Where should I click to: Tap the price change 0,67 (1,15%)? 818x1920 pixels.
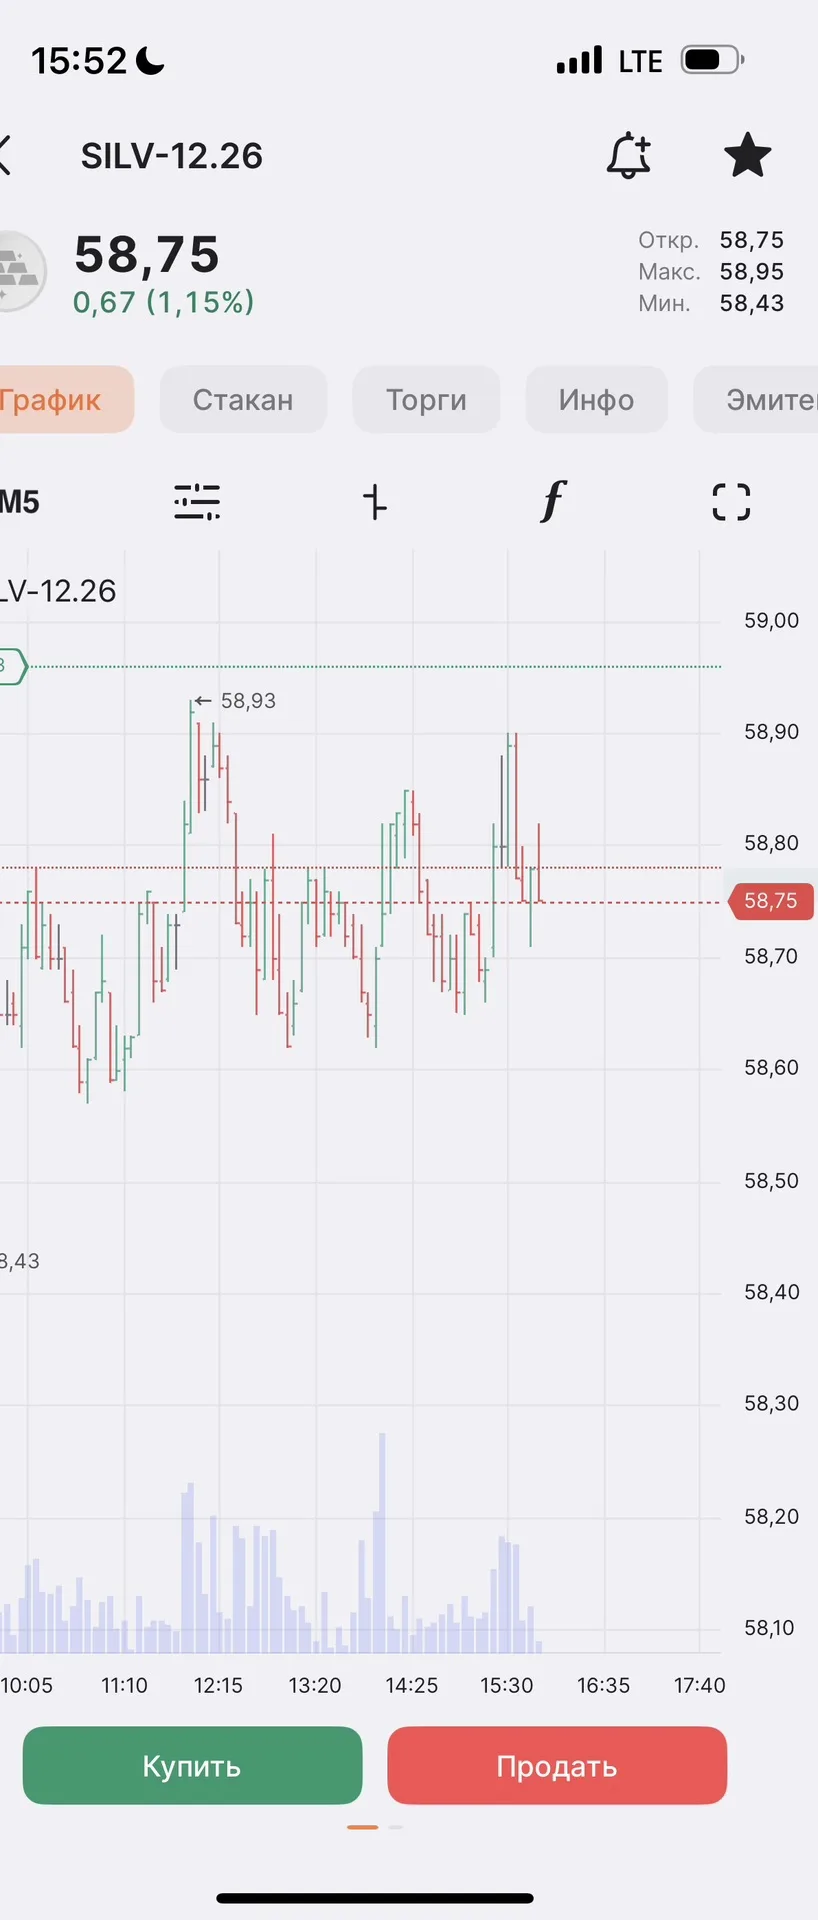pyautogui.click(x=164, y=302)
